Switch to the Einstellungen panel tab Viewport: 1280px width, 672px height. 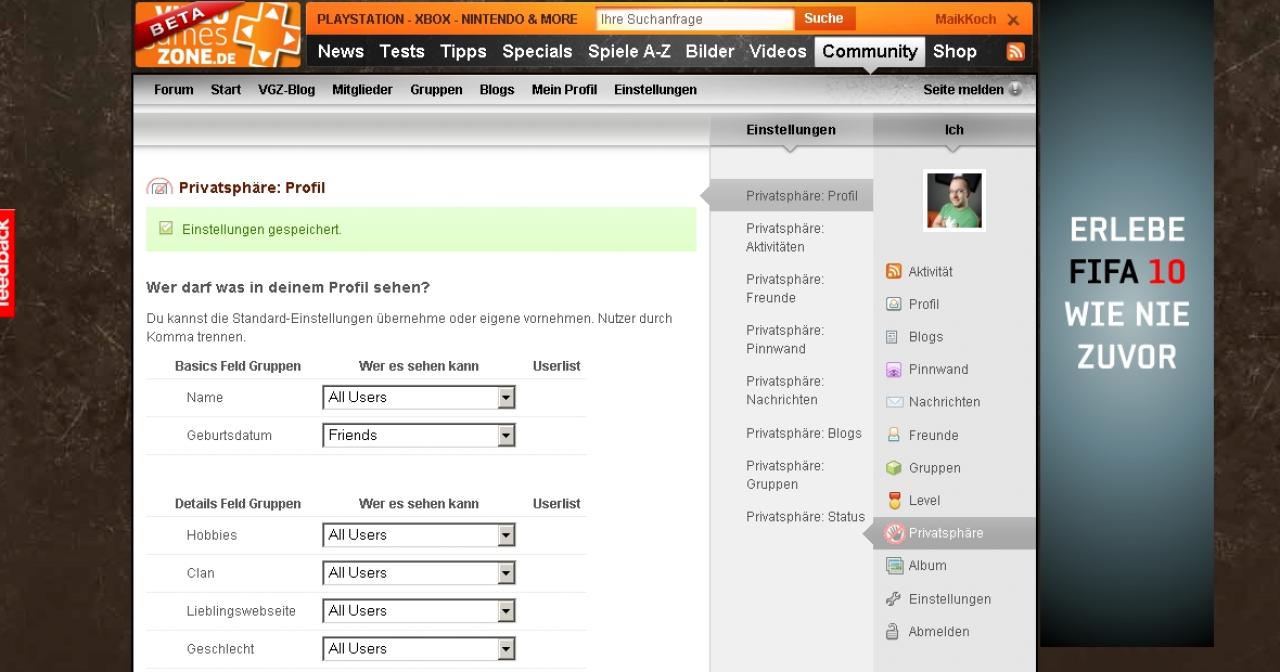pos(791,130)
